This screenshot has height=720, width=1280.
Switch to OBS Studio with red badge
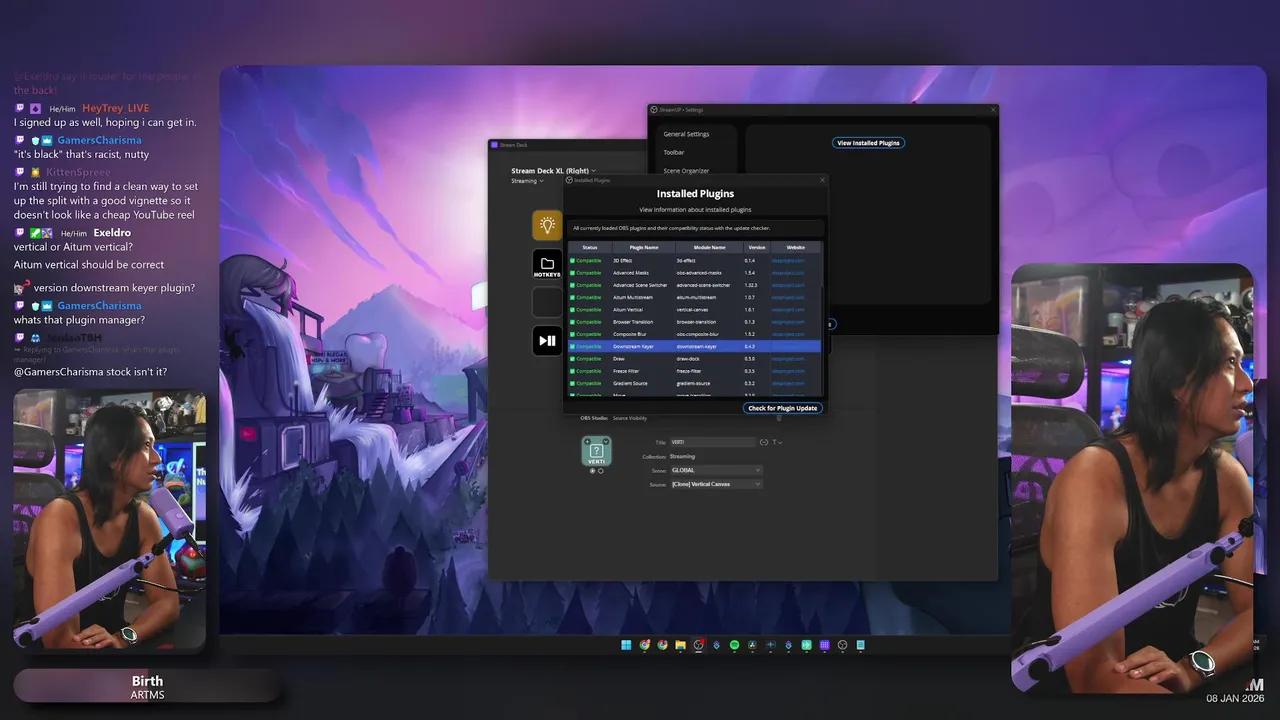coord(698,645)
